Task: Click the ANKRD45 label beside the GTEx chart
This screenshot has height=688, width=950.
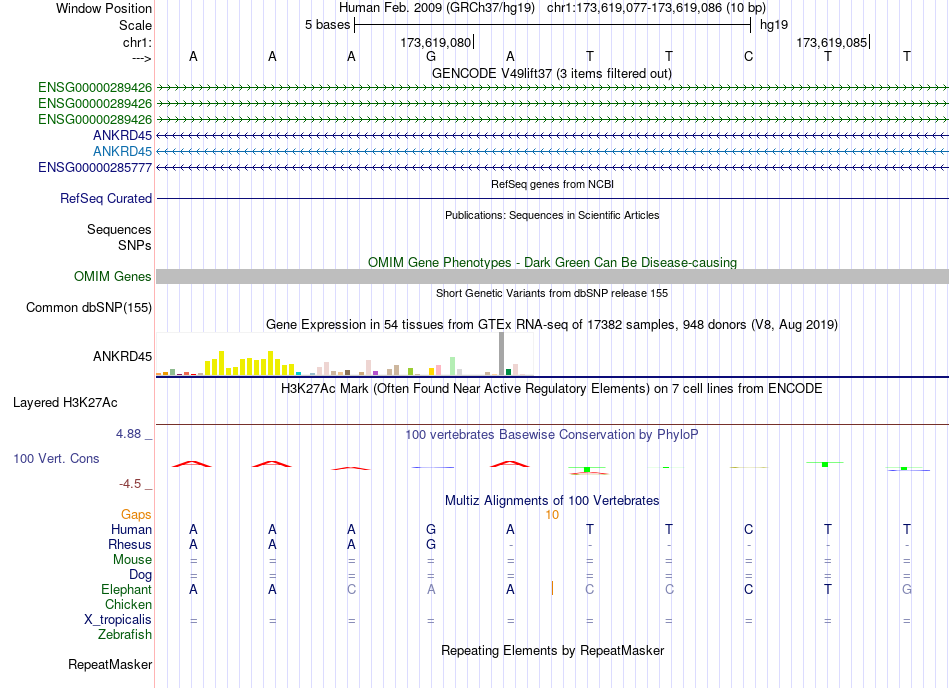Action: [122, 356]
